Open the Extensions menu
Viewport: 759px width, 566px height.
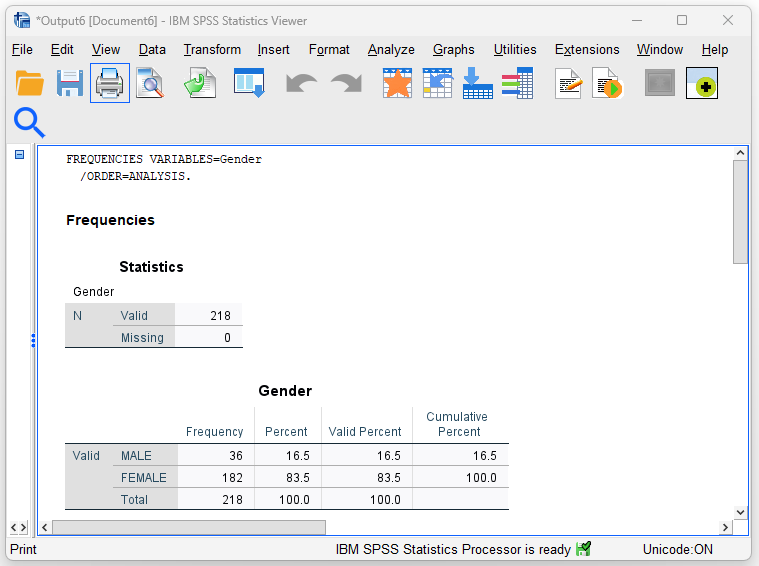pos(587,49)
